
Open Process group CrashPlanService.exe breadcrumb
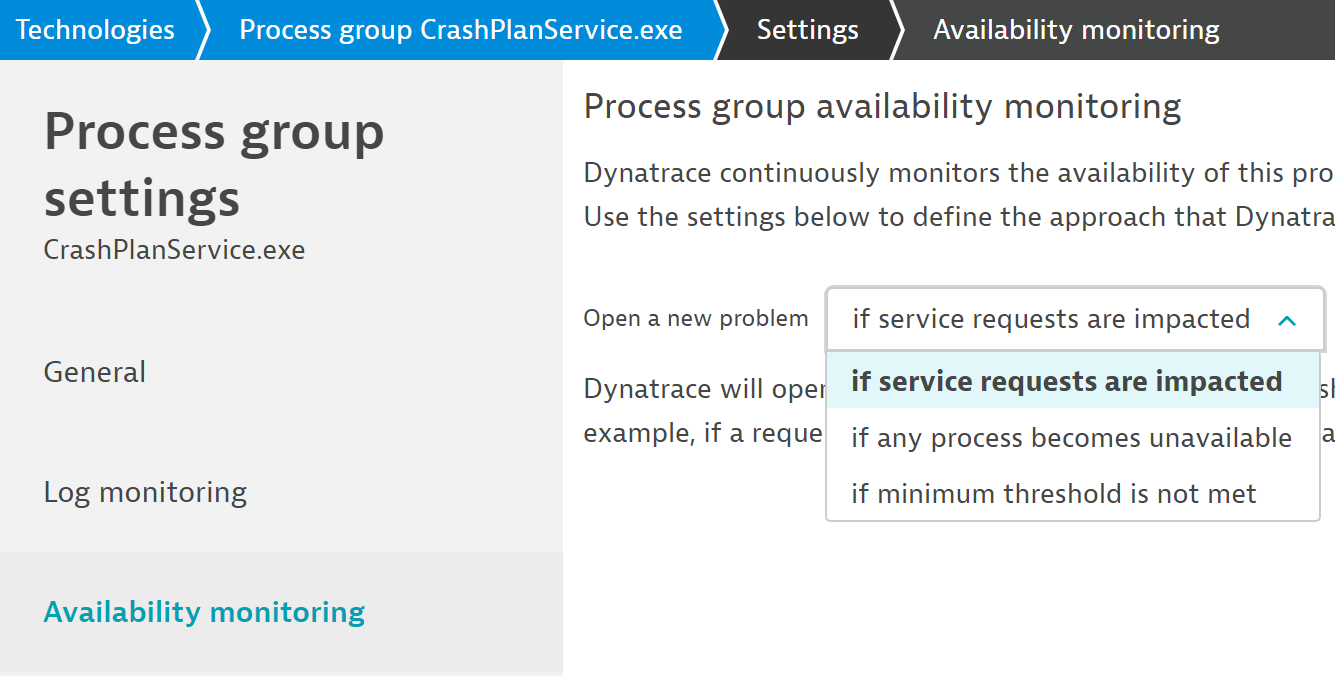(460, 30)
